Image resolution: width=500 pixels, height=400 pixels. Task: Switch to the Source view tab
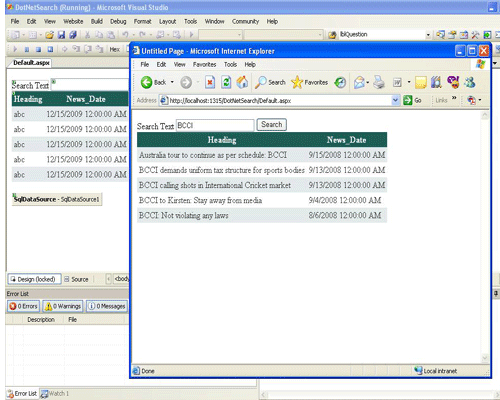pyautogui.click(x=76, y=279)
